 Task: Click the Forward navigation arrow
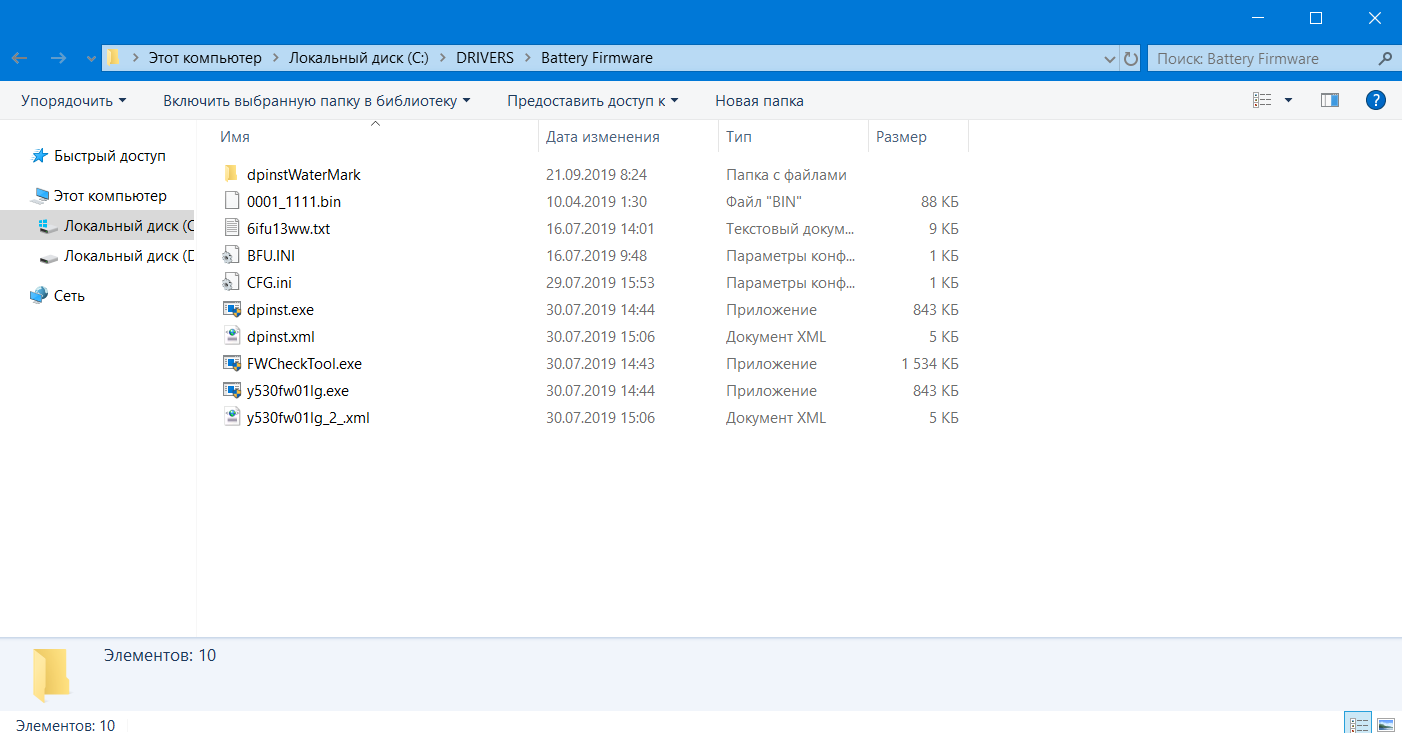[x=58, y=58]
